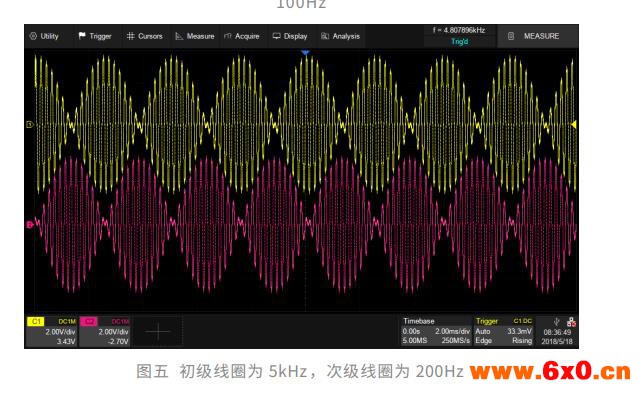Viewport: 643px width, 394px height.
Task: Click the Acquire waveform icon
Action: pos(228,36)
